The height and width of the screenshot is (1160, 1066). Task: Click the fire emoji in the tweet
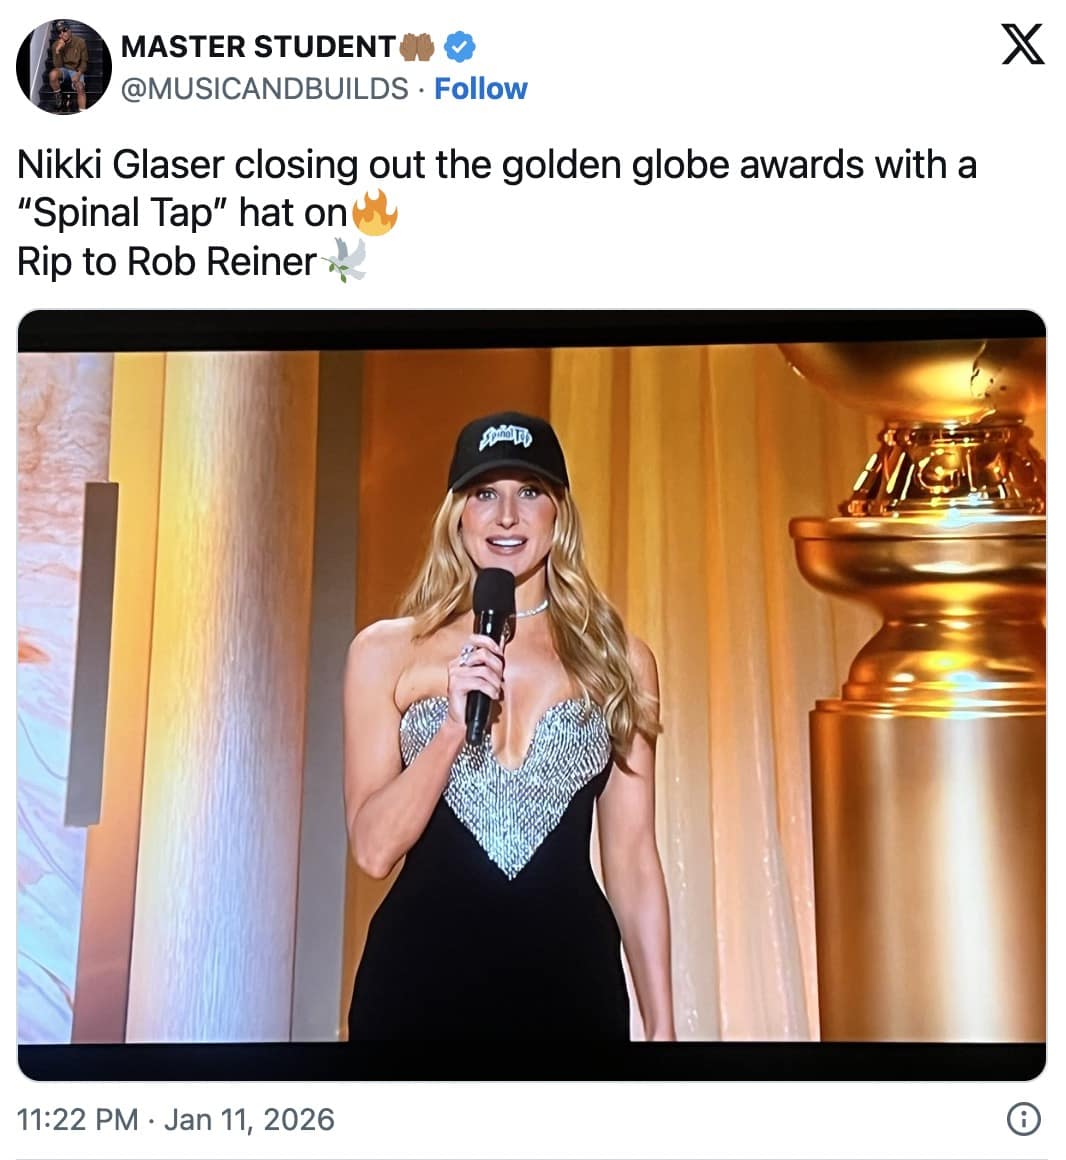click(376, 213)
